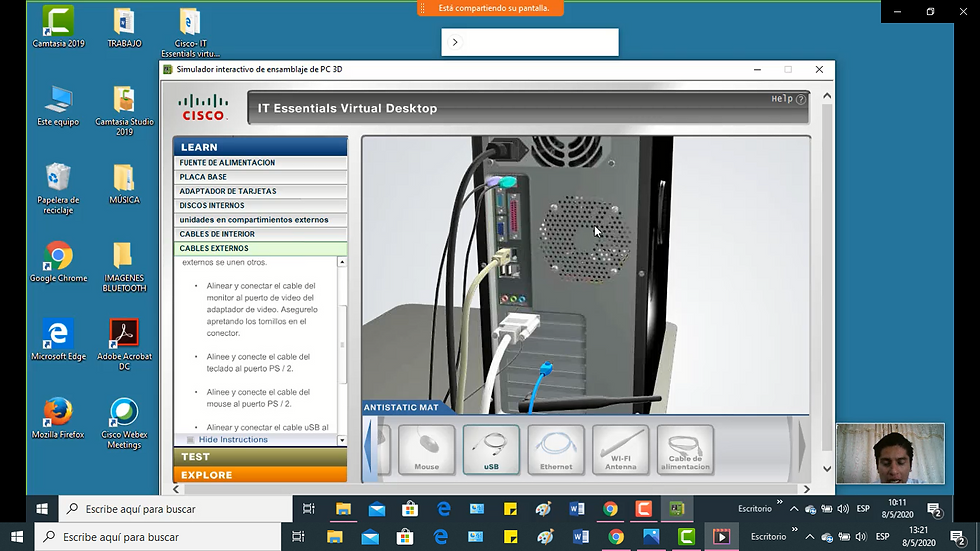Viewport: 980px width, 551px height.
Task: Toggle the Hide Instructions checkbox icon
Action: (x=191, y=440)
